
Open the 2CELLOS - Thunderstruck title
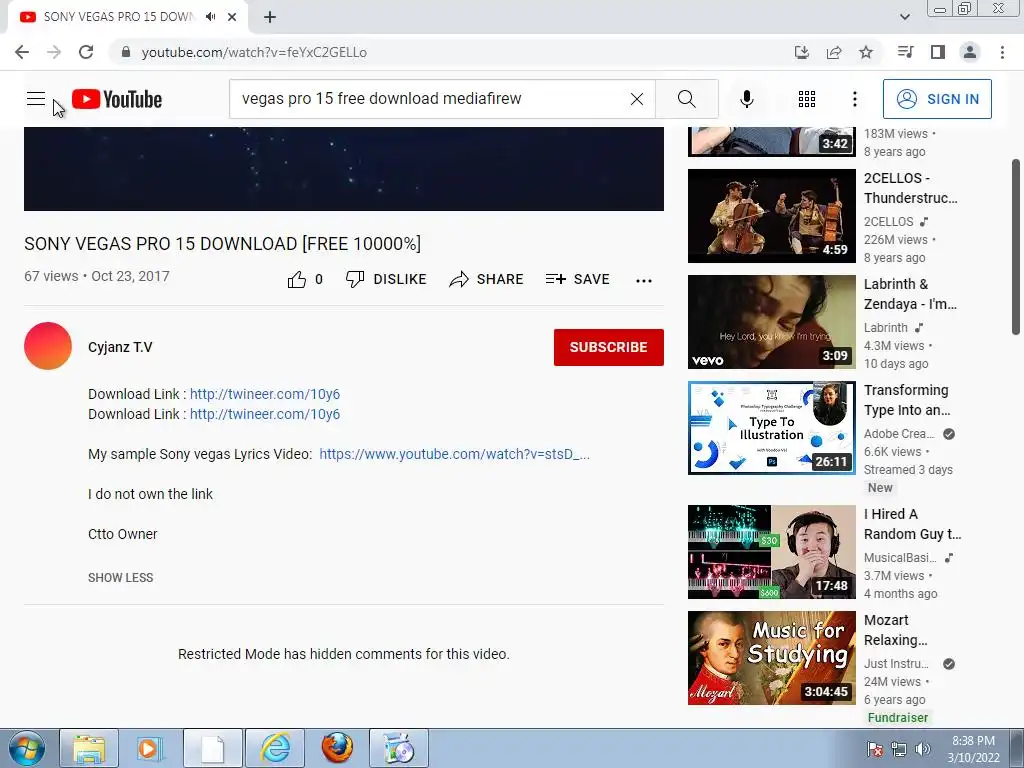[910, 188]
